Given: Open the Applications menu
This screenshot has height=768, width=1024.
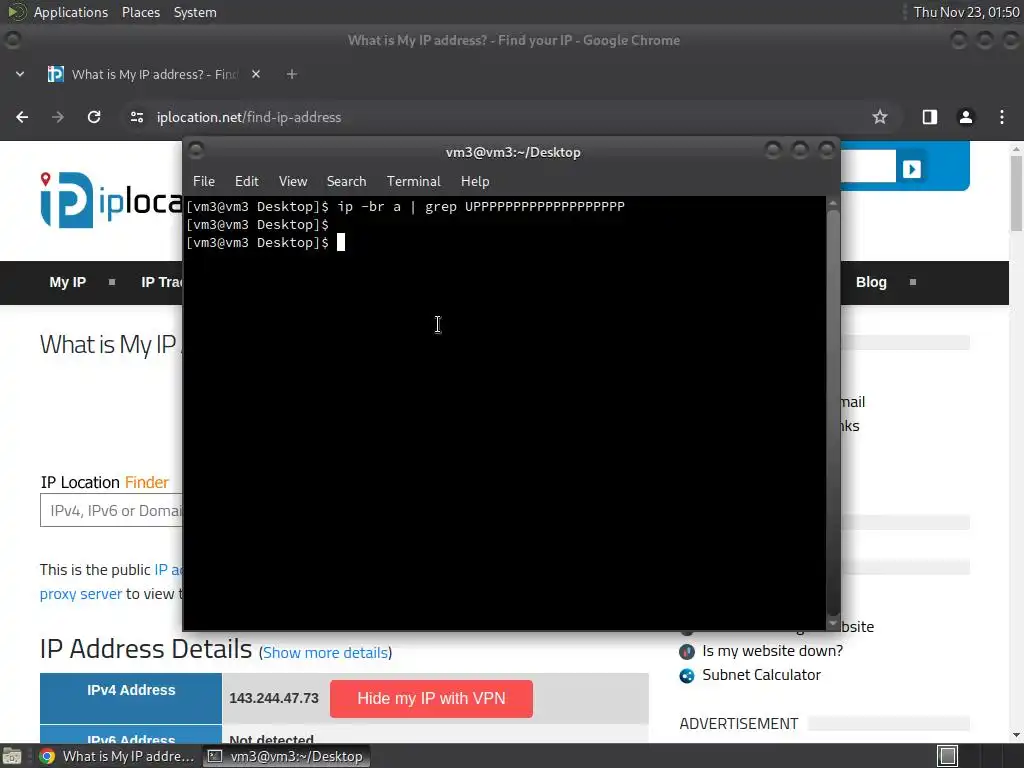Looking at the screenshot, I should pyautogui.click(x=71, y=12).
